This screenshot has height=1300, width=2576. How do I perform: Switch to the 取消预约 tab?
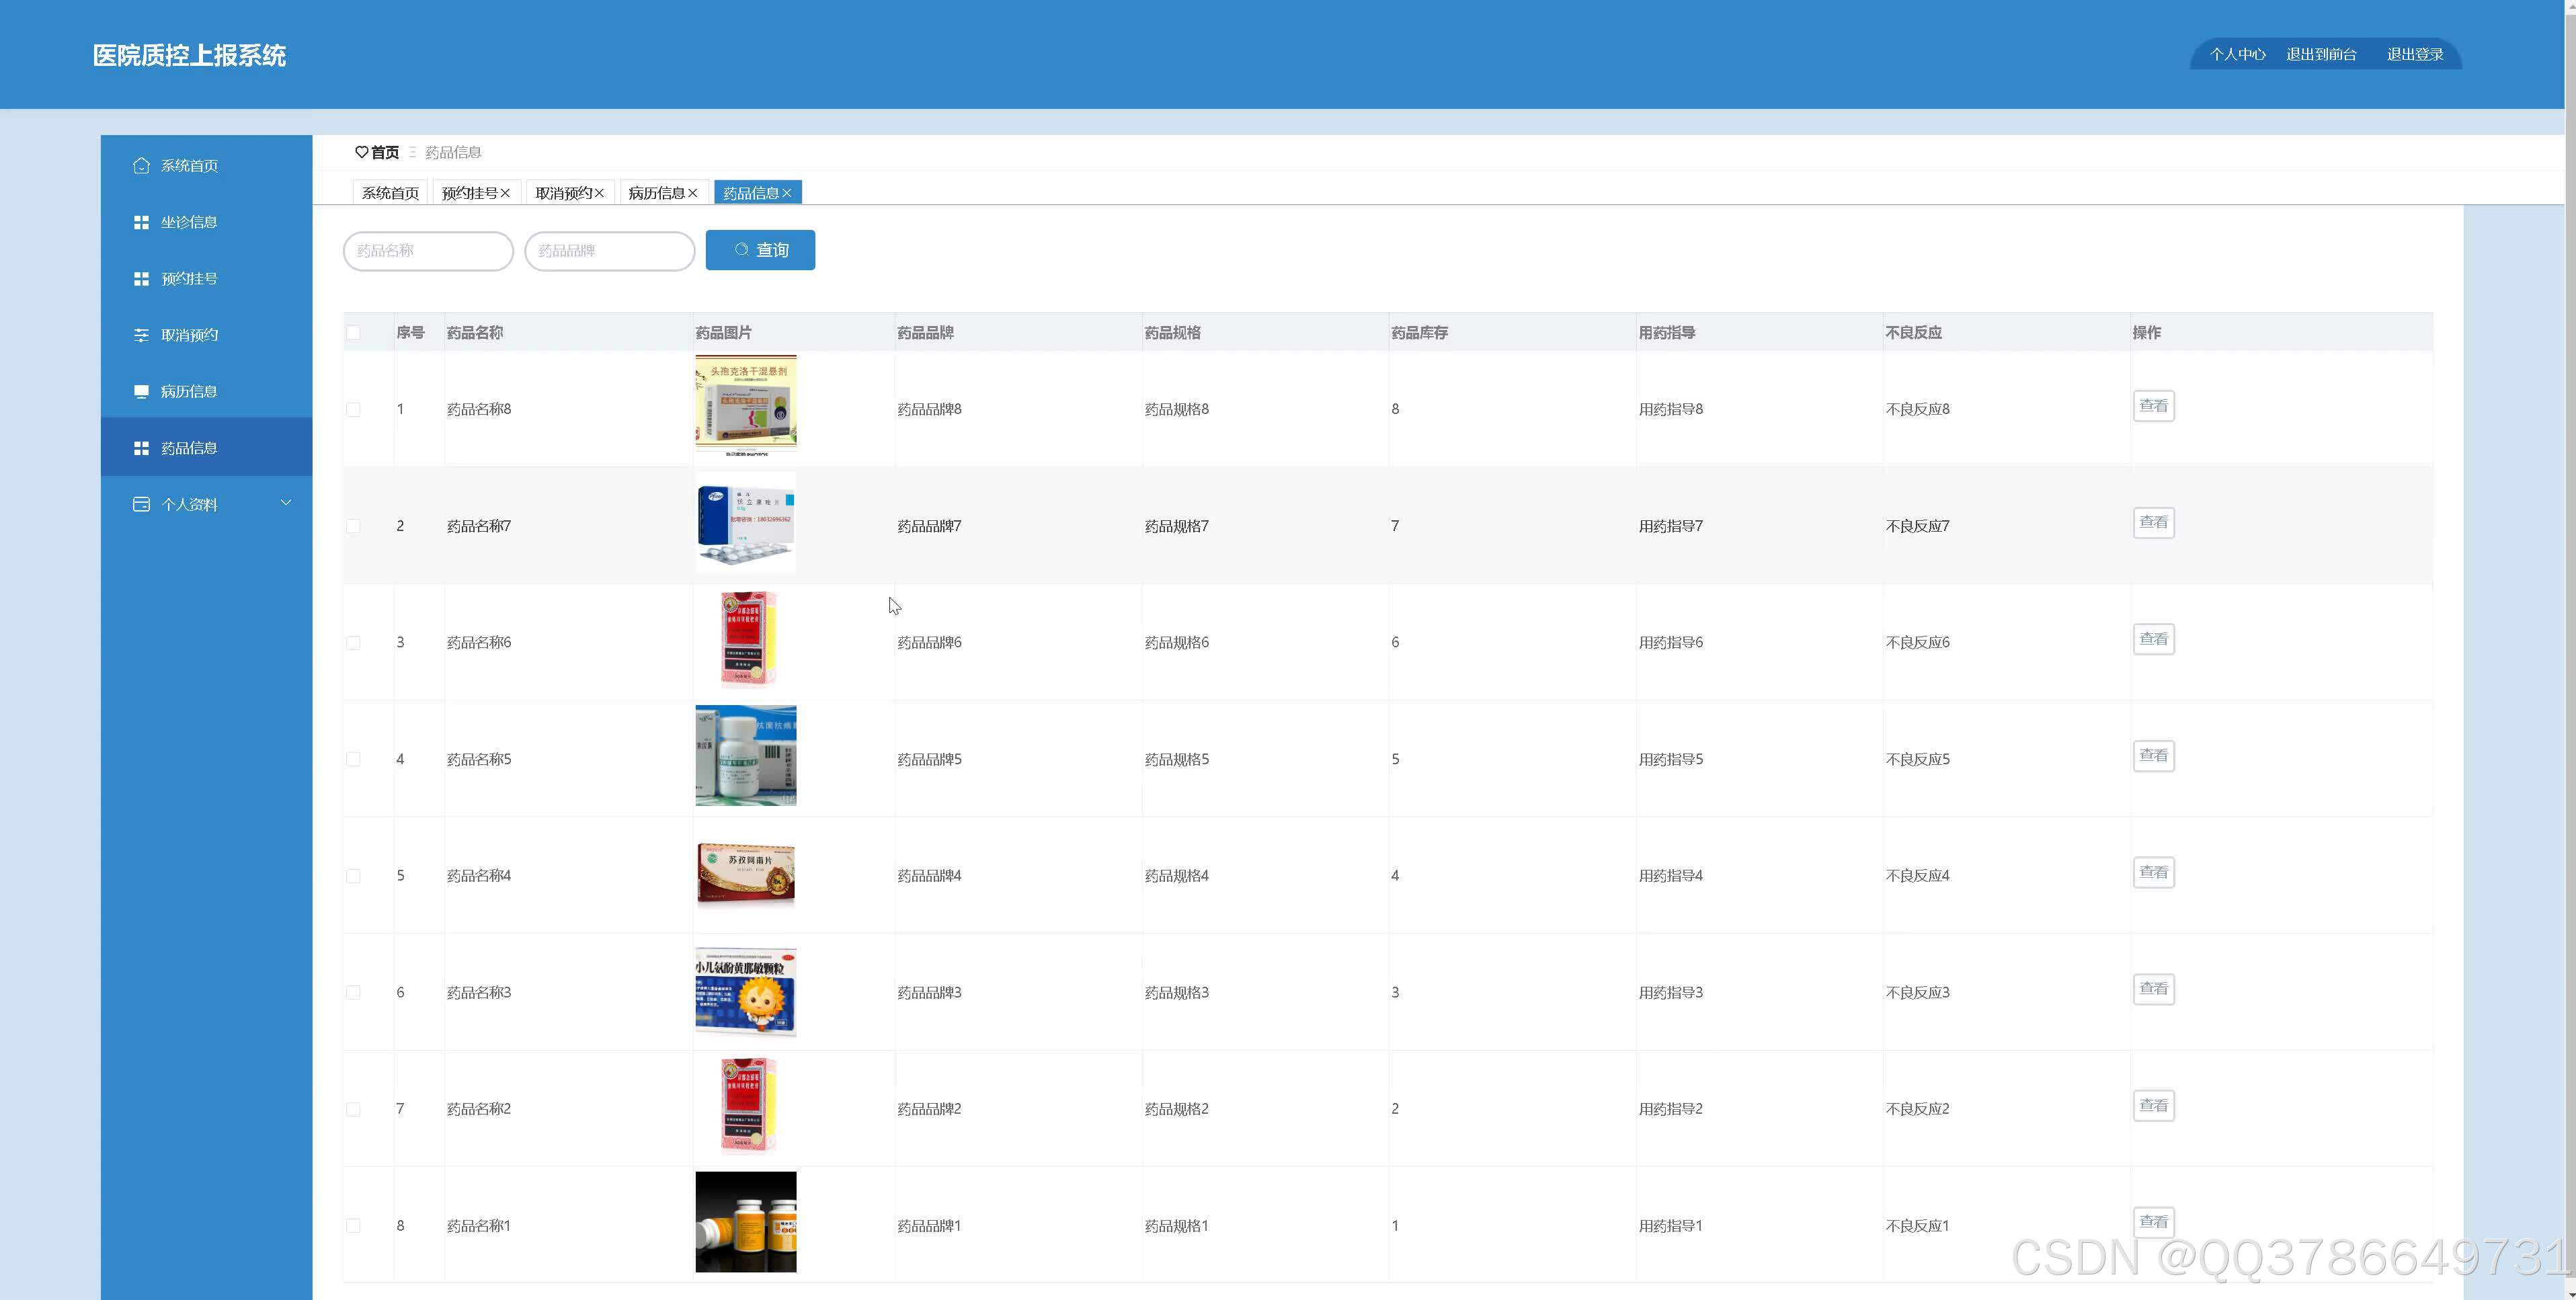pyautogui.click(x=563, y=193)
